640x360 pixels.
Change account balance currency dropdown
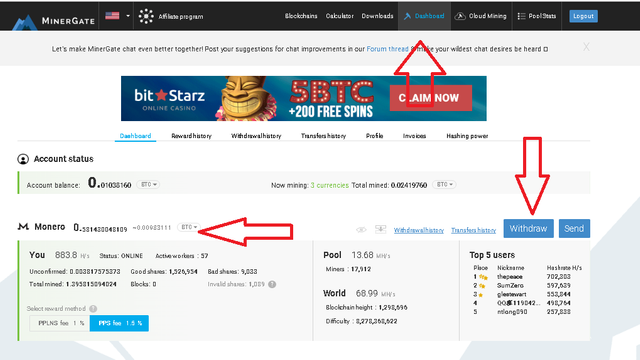[x=148, y=184]
